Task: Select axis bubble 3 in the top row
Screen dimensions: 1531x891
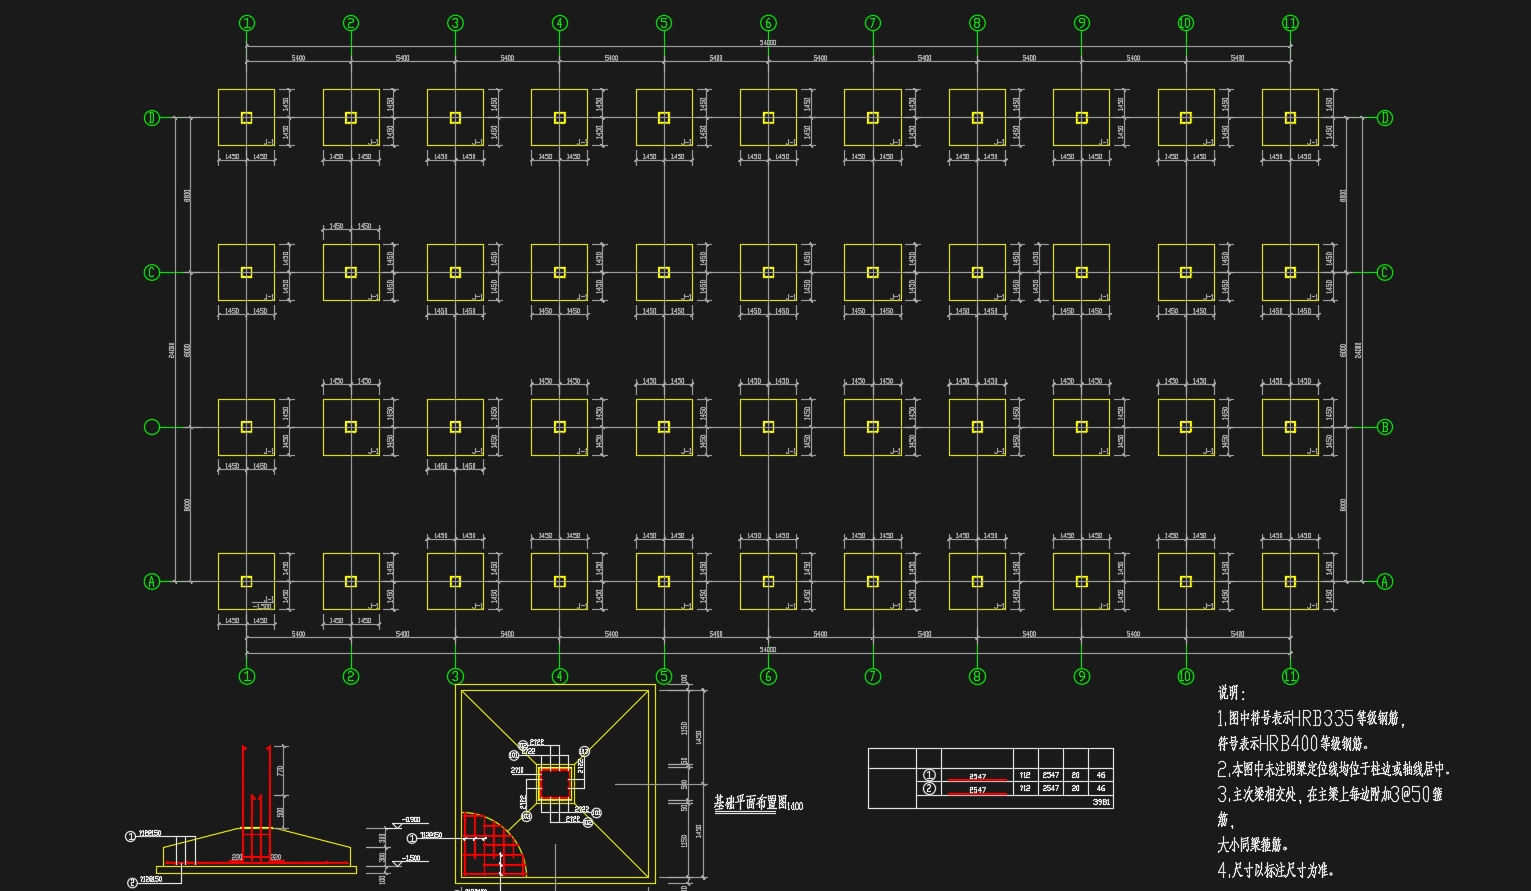Action: point(455,23)
